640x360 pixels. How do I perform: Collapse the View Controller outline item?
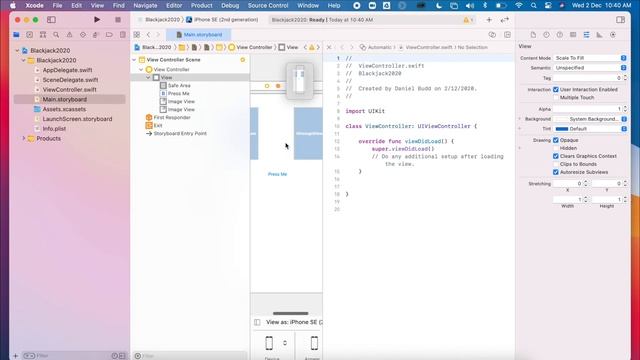click(x=141, y=69)
